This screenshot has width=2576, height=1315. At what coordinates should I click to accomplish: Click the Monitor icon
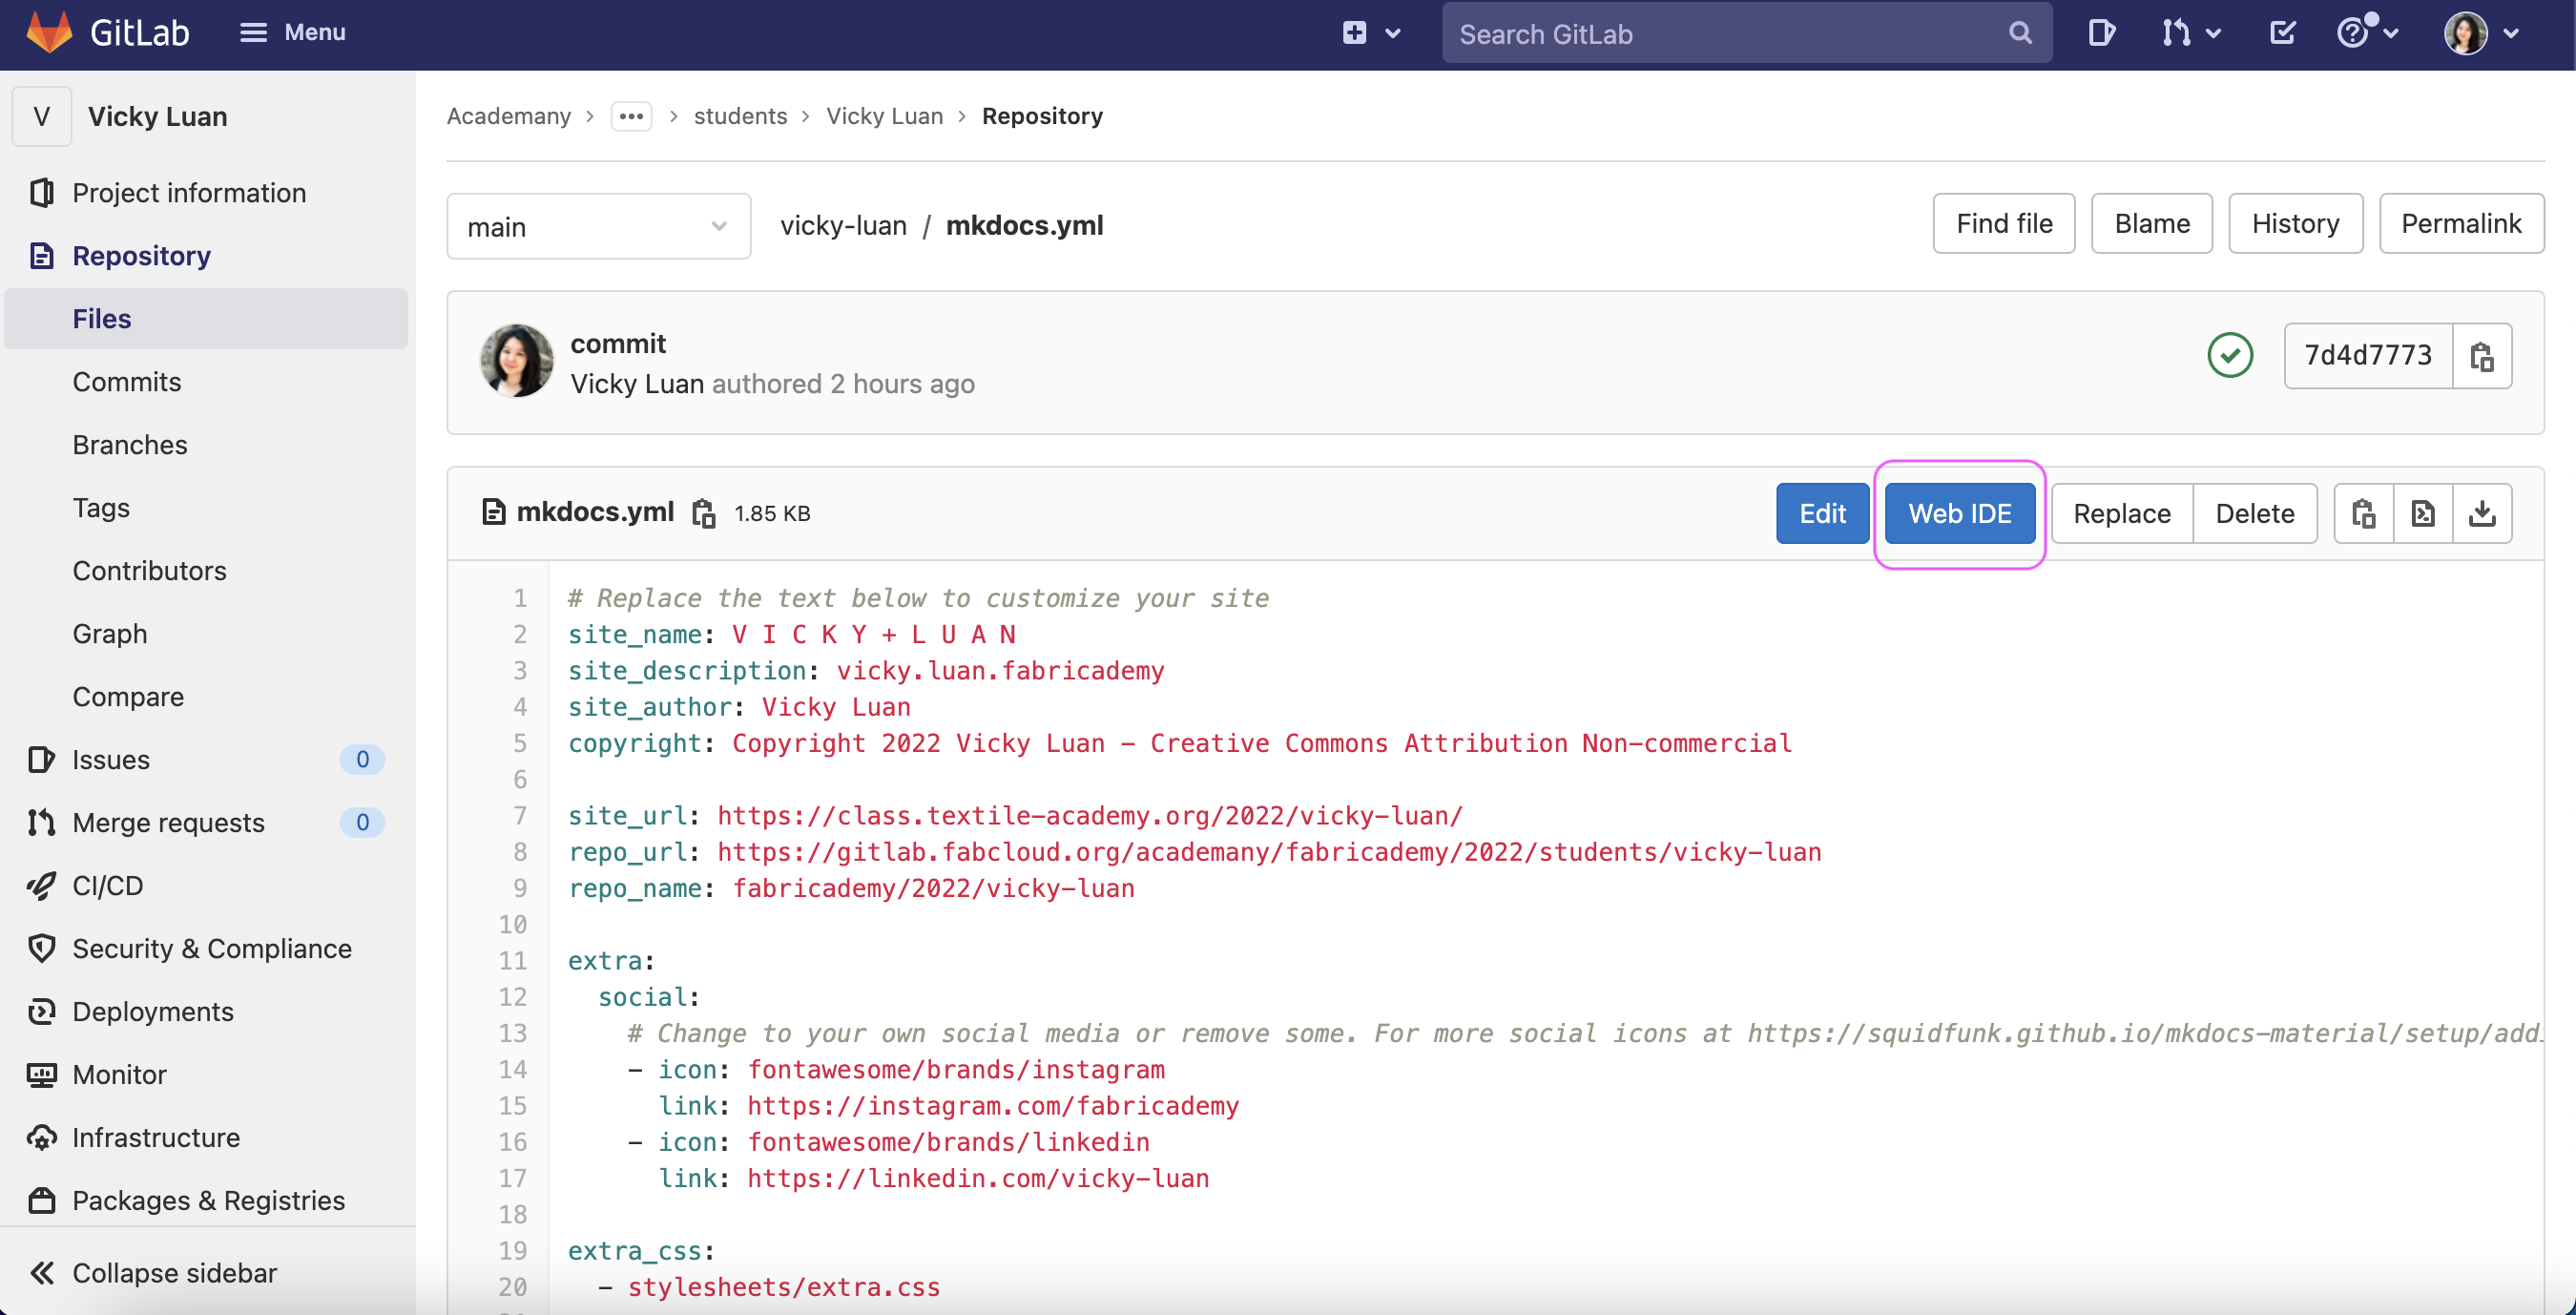(41, 1074)
